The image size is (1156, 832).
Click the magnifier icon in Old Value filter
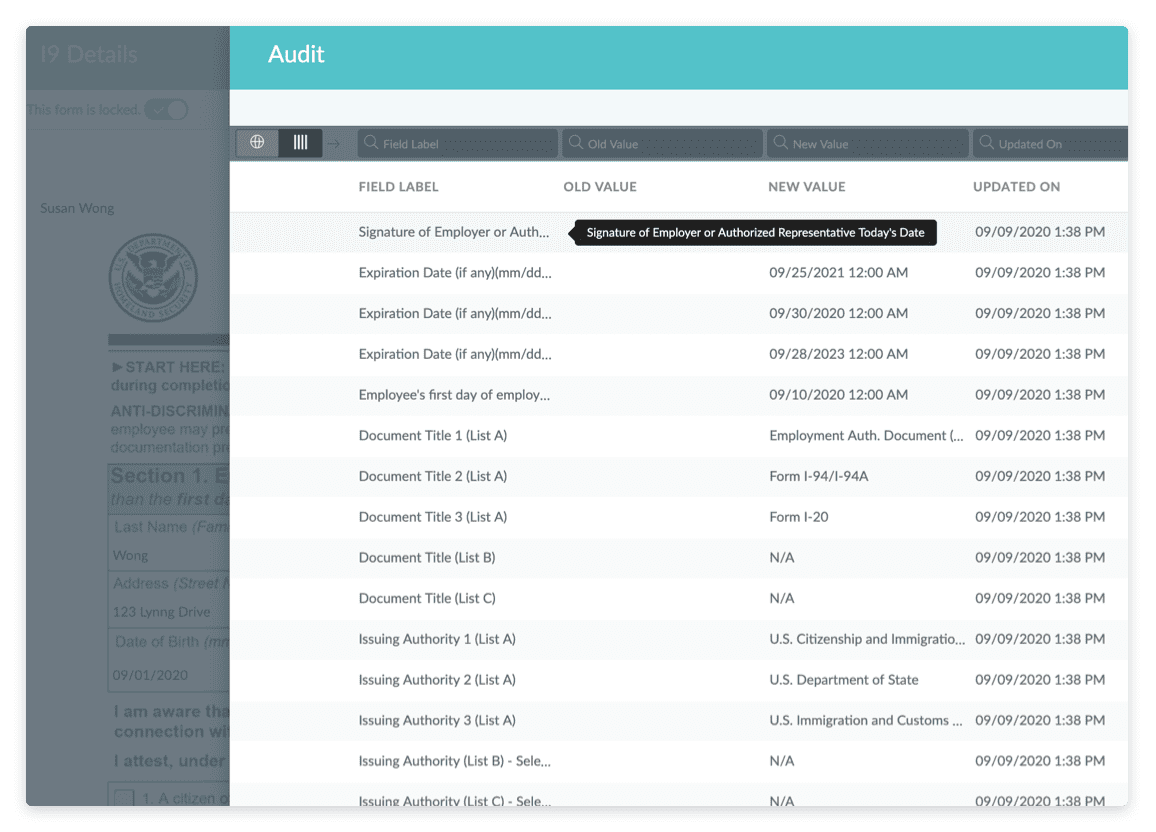[x=578, y=142]
